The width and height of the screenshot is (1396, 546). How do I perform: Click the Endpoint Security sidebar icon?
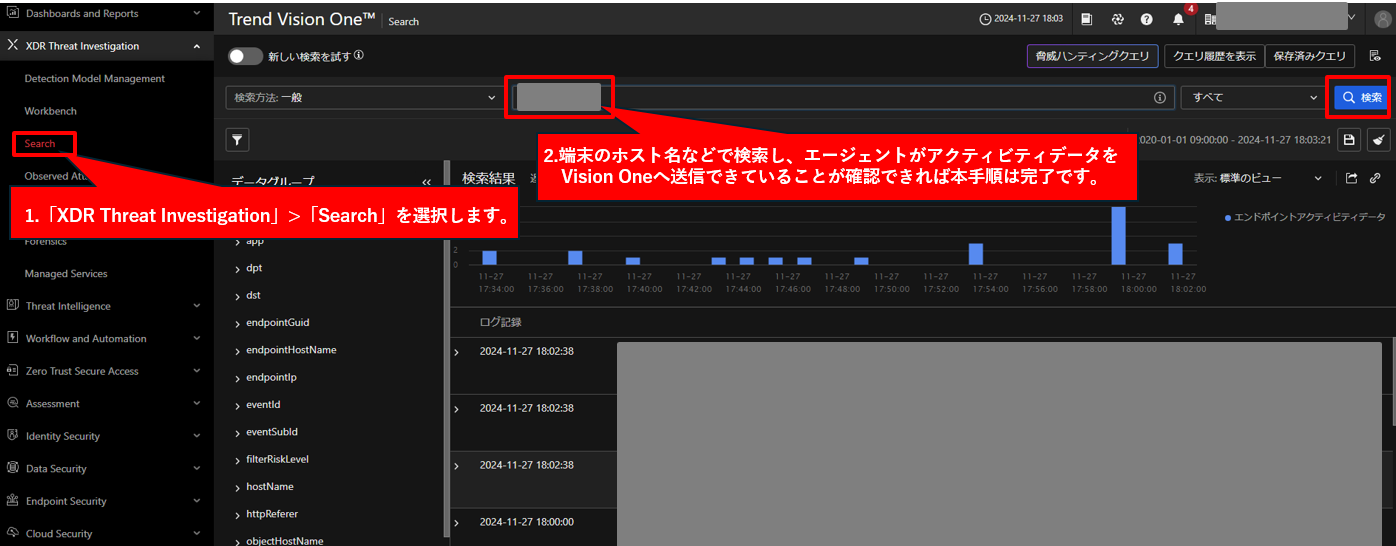(x=14, y=501)
